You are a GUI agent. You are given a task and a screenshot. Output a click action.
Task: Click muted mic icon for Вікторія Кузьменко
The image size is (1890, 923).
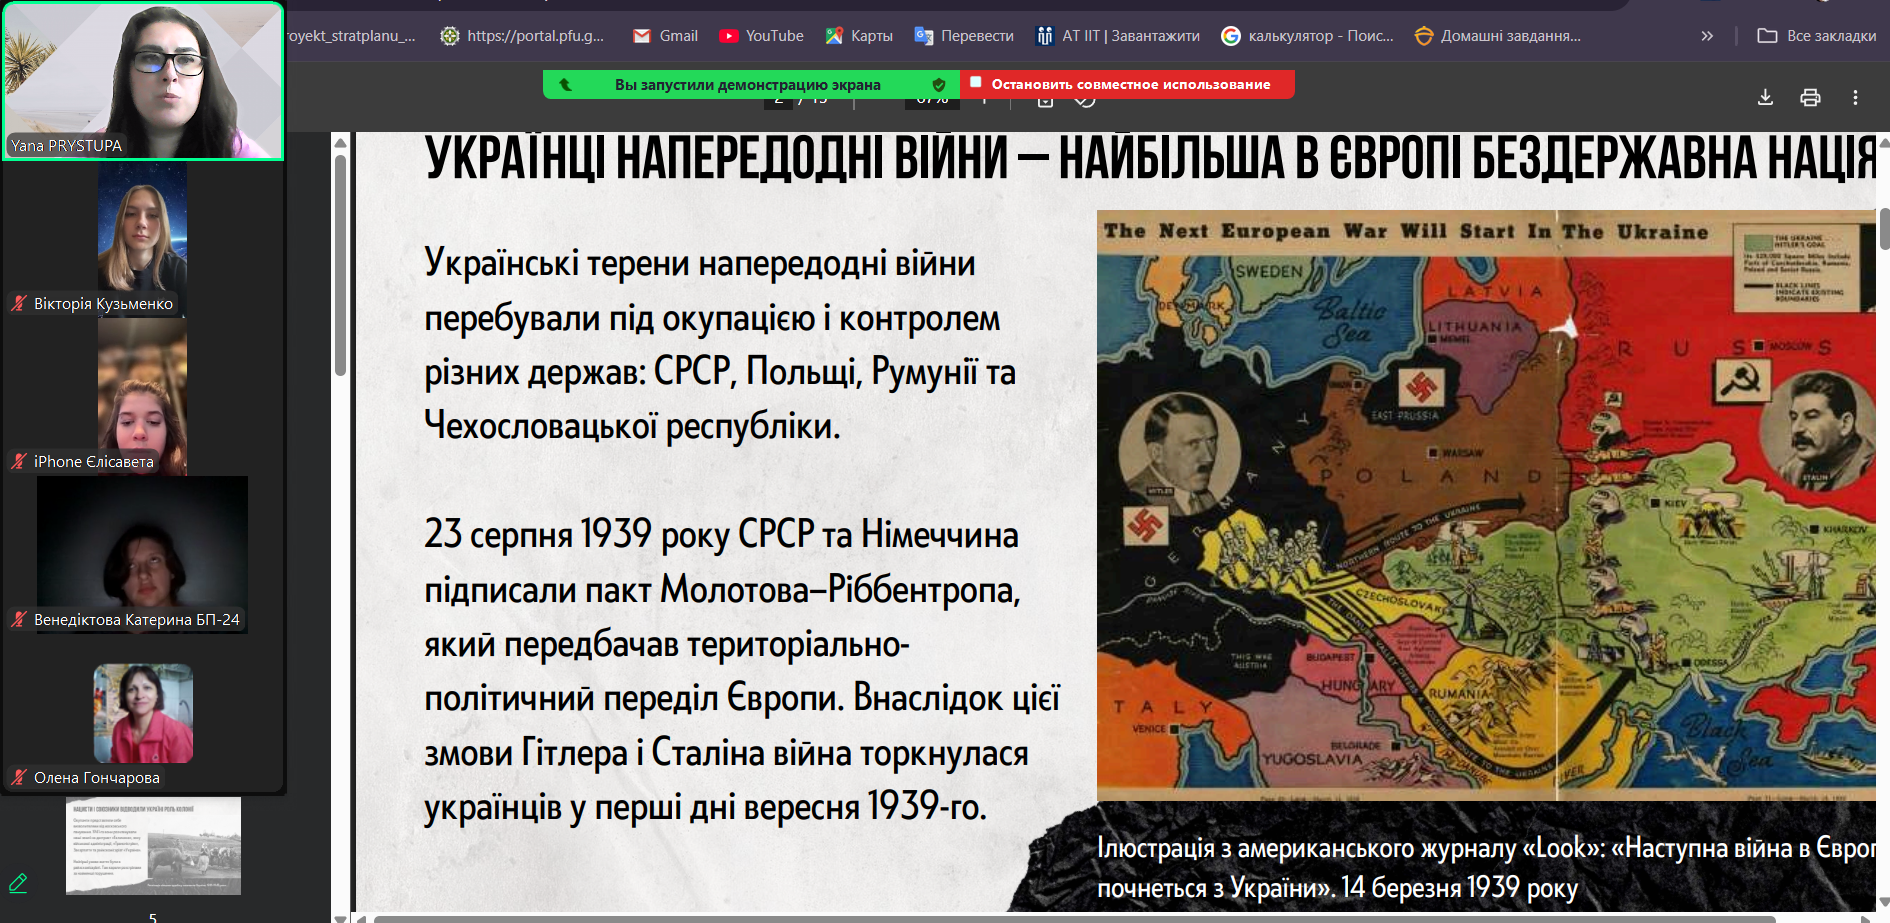click(x=19, y=303)
